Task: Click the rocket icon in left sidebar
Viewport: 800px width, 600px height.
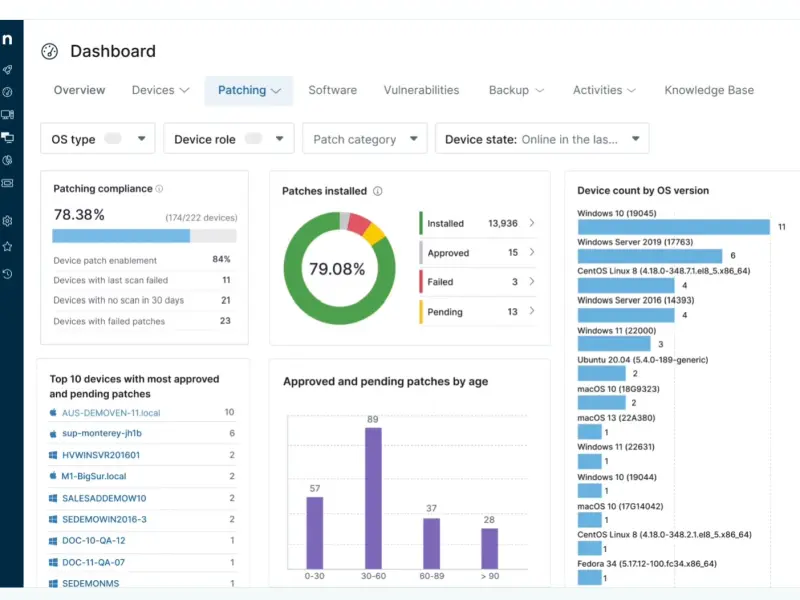Action: [x=7, y=70]
